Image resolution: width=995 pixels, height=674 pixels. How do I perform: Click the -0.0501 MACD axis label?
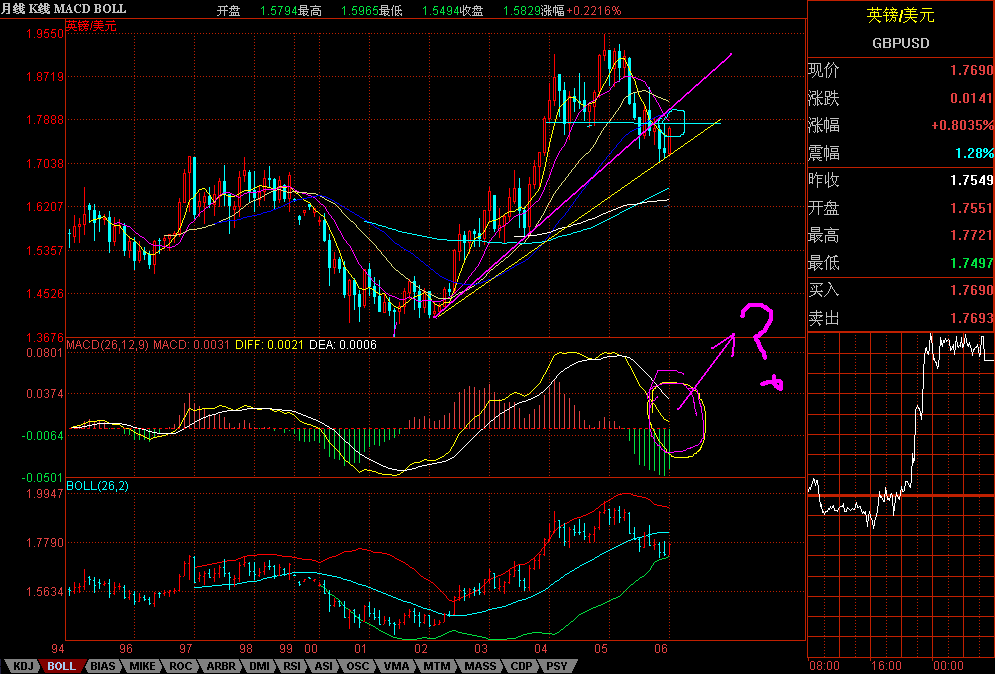pyautogui.click(x=43, y=477)
